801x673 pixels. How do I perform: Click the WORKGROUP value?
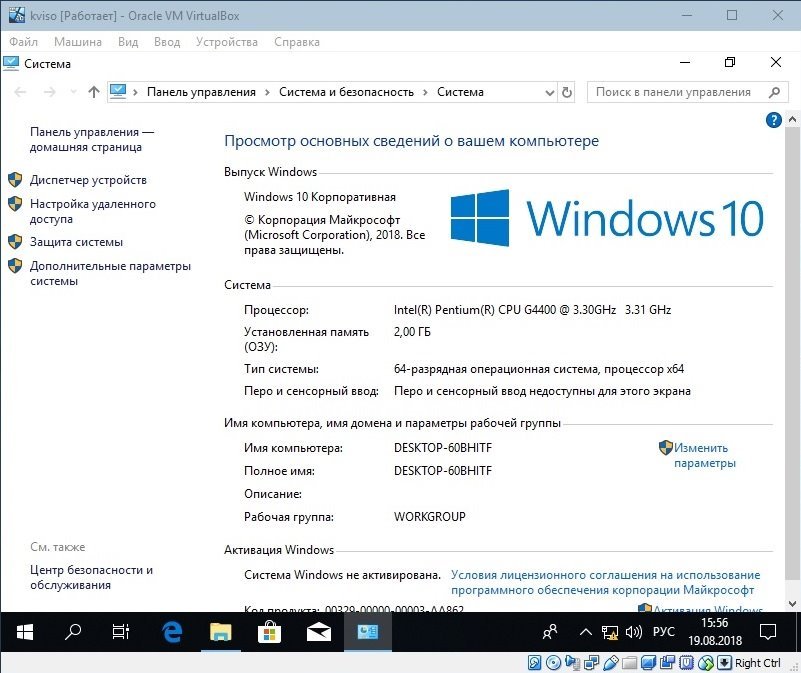(430, 517)
